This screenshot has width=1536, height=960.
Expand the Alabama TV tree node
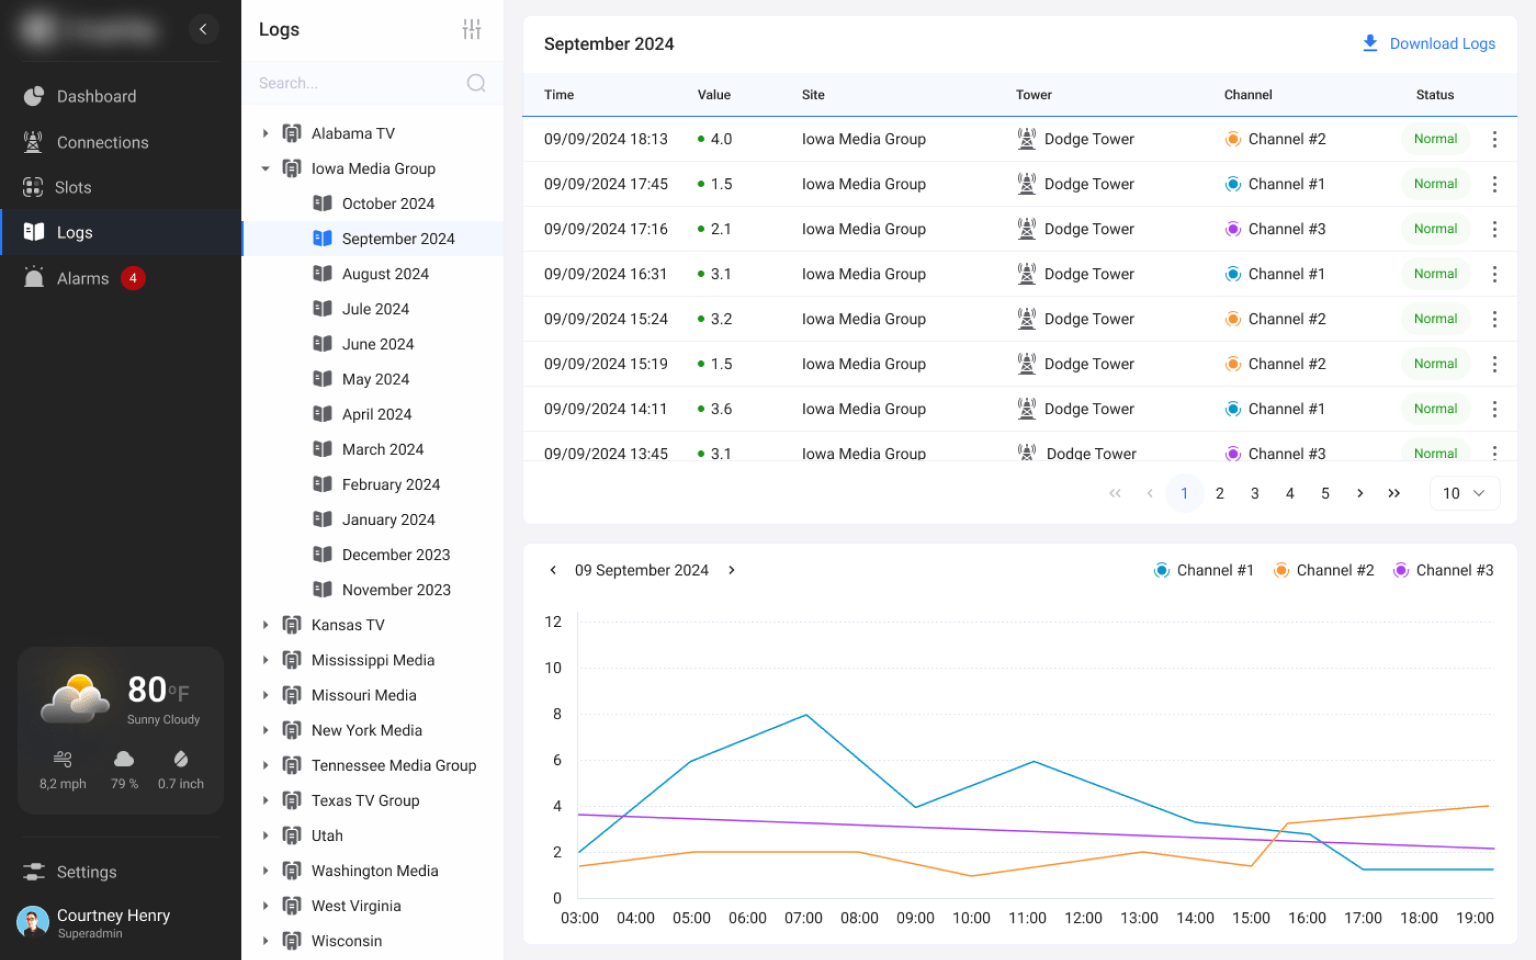tap(265, 133)
